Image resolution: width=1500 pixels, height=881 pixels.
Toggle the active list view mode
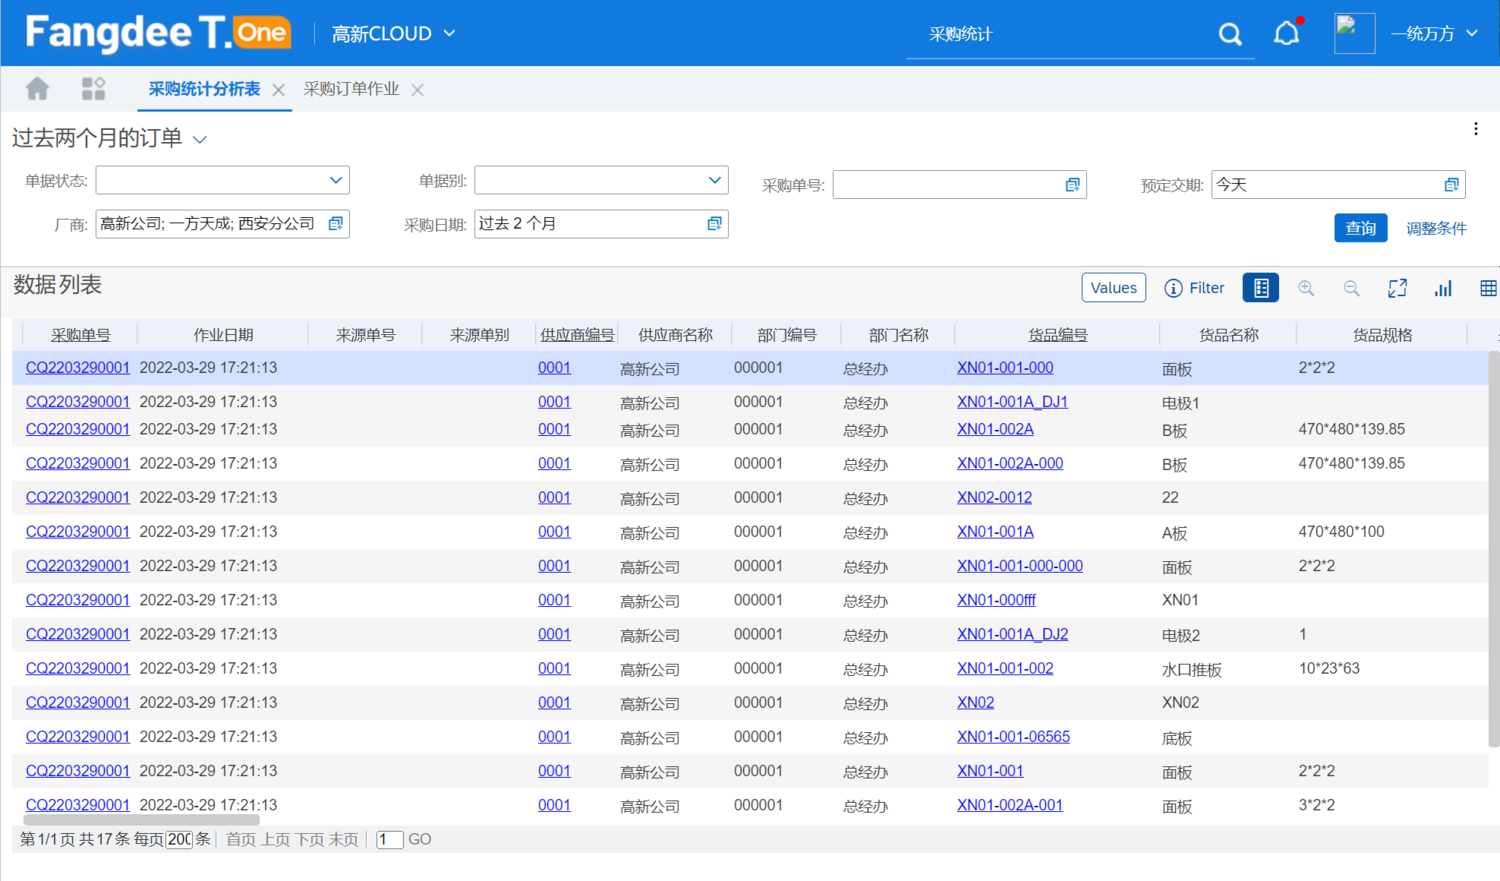[1260, 287]
